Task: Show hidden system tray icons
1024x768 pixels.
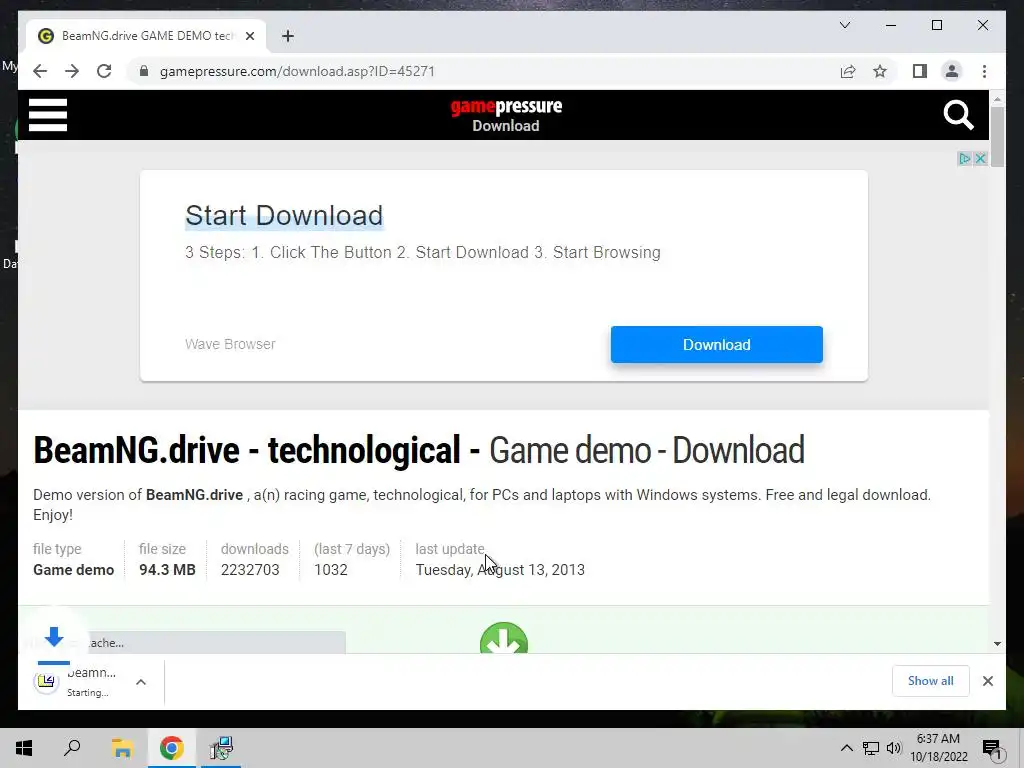Action: [x=846, y=748]
